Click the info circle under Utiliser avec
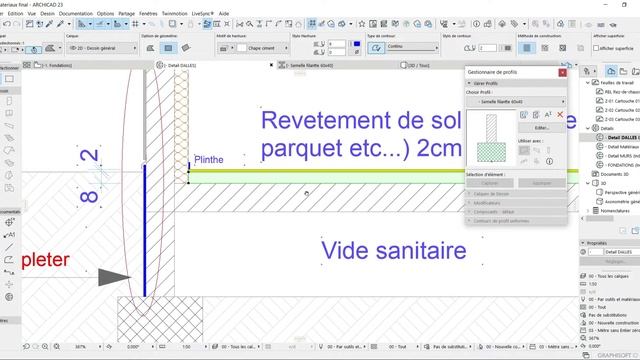 (x=549, y=161)
